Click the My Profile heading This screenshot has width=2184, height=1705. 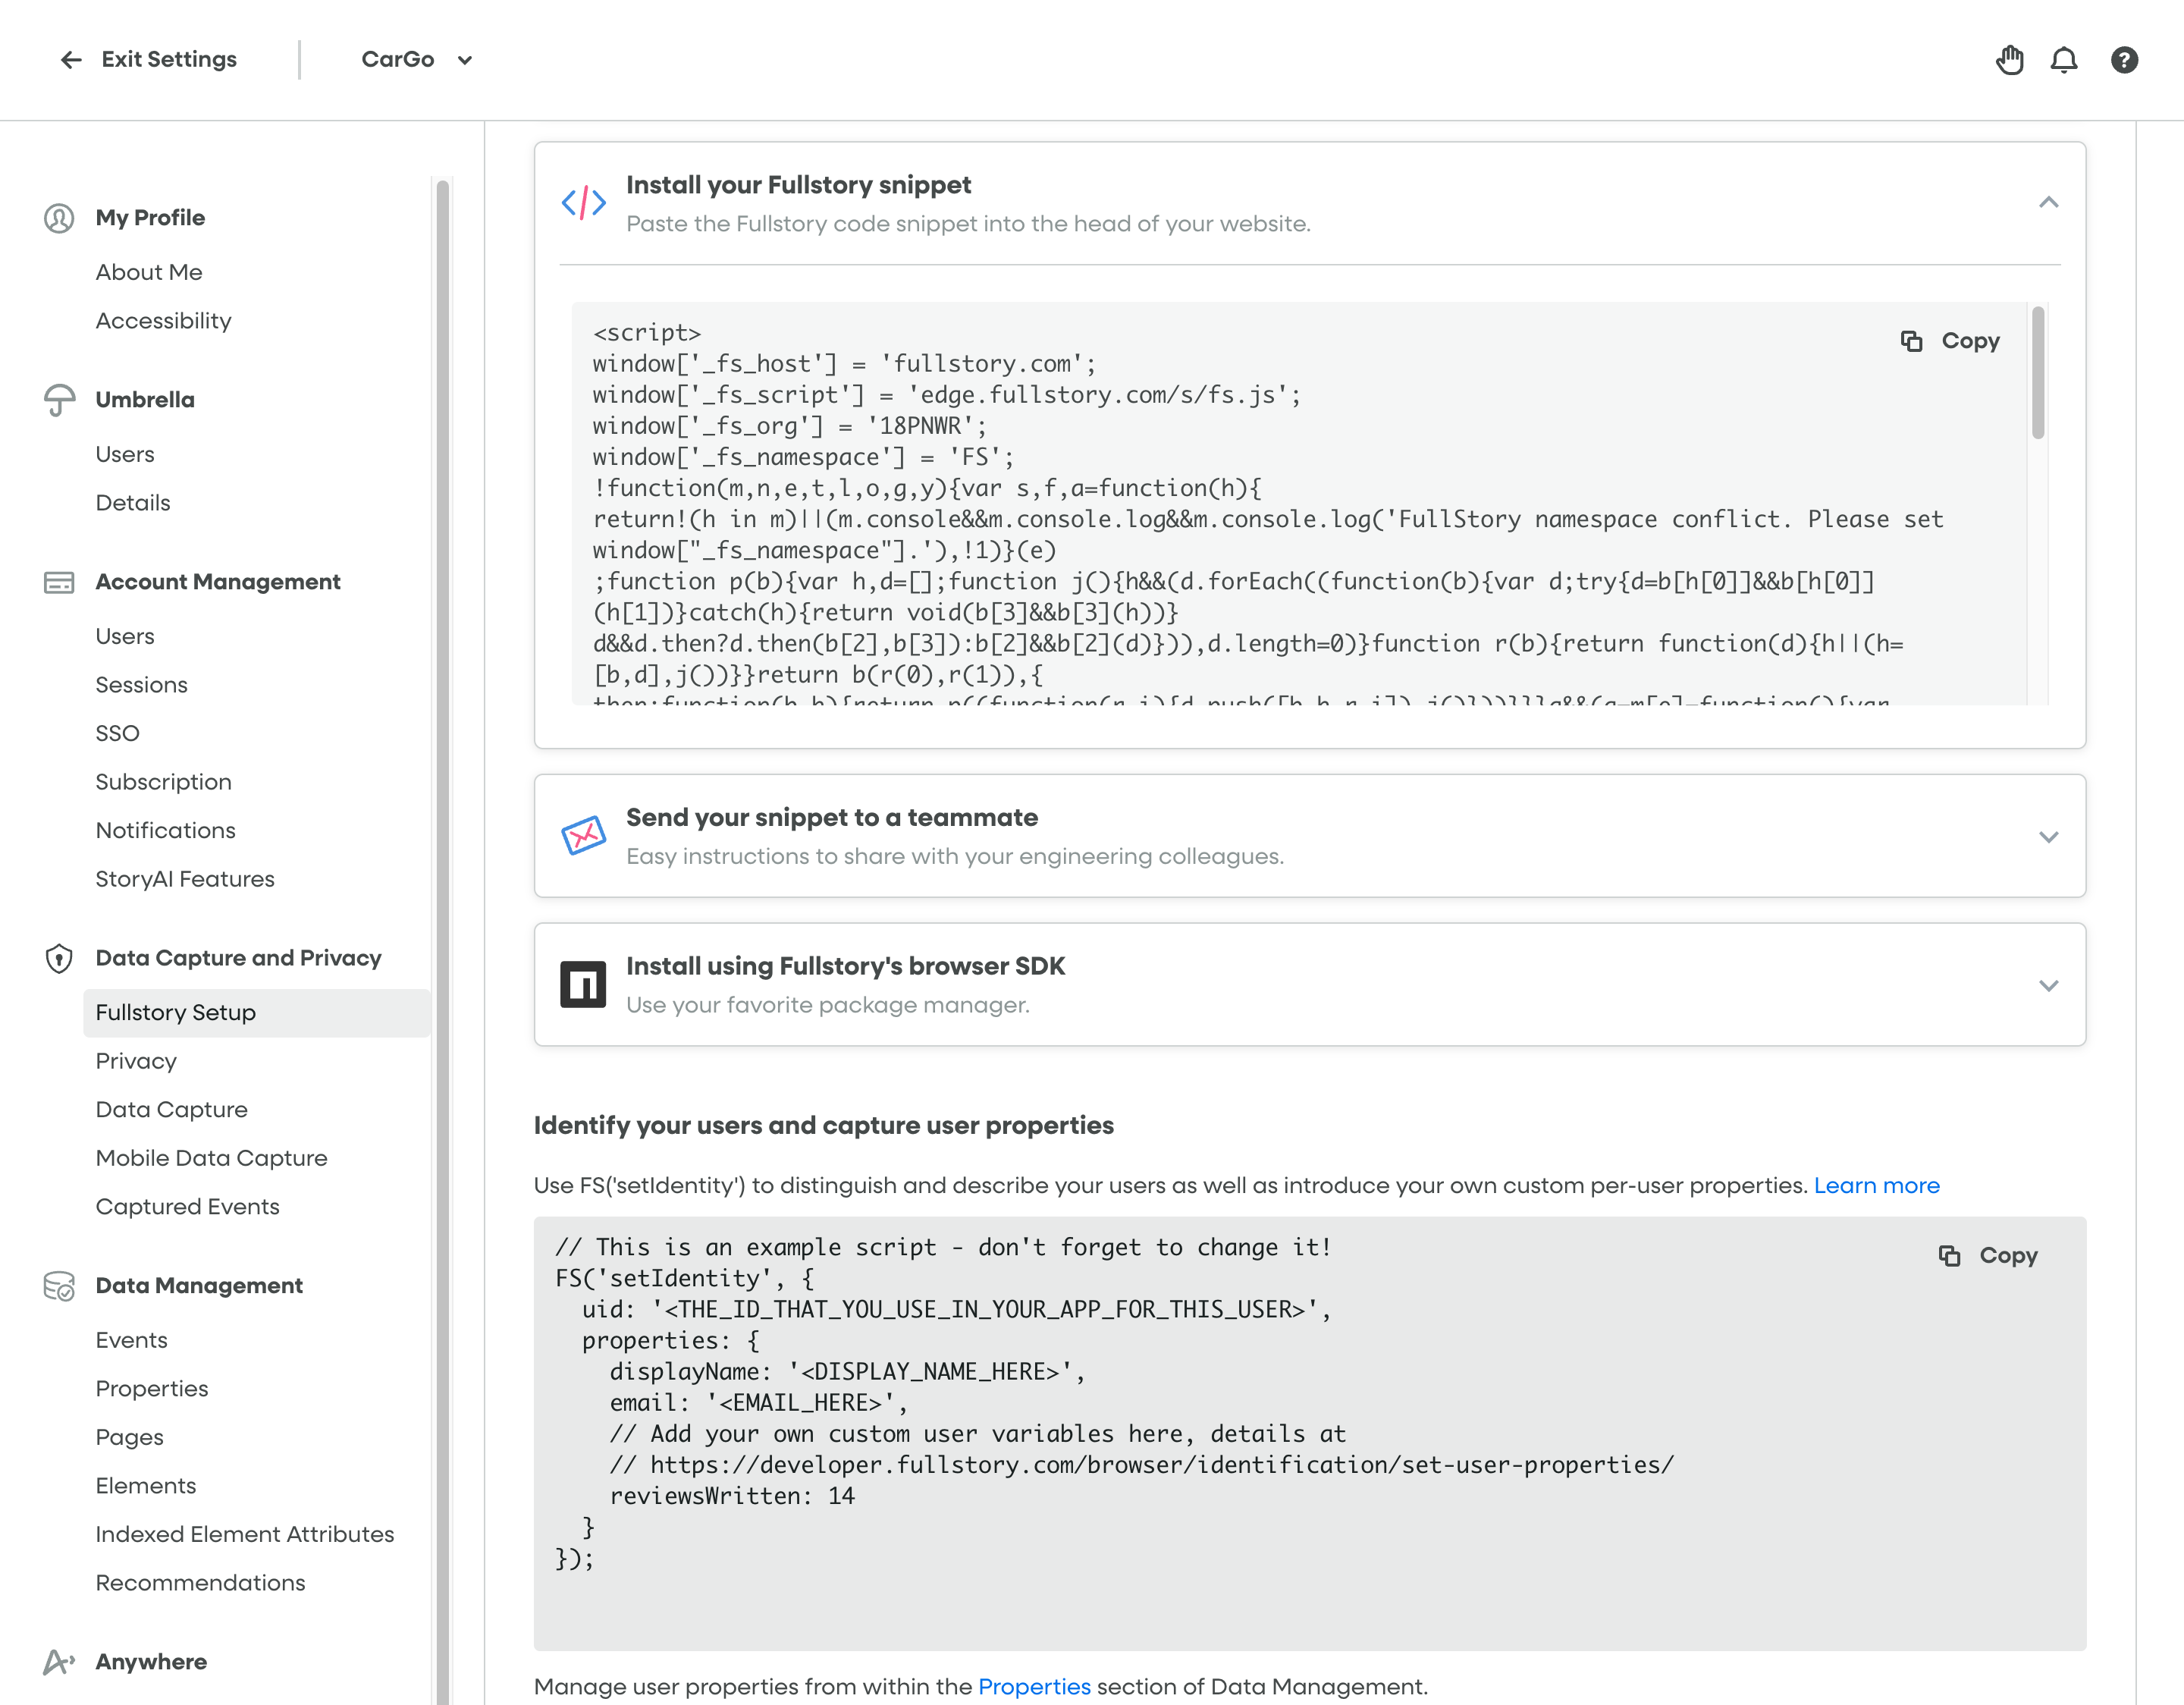coord(150,218)
